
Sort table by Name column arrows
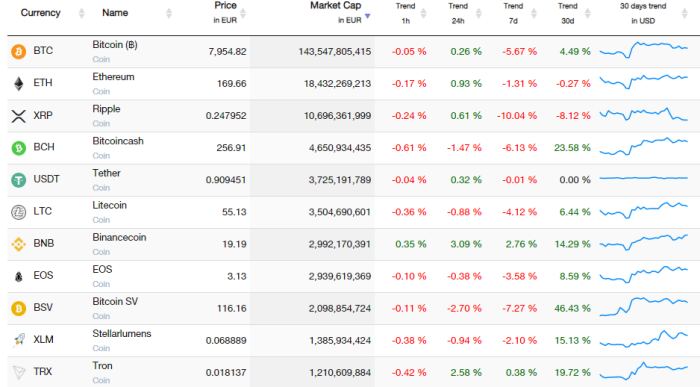[x=169, y=13]
